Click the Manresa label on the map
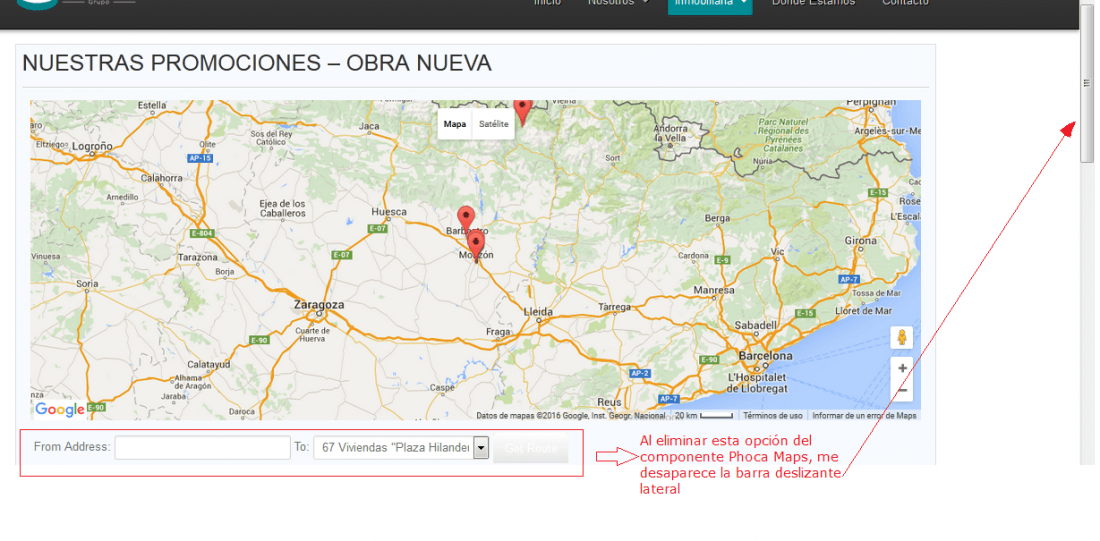Image resolution: width=1100 pixels, height=541 pixels. click(x=713, y=290)
